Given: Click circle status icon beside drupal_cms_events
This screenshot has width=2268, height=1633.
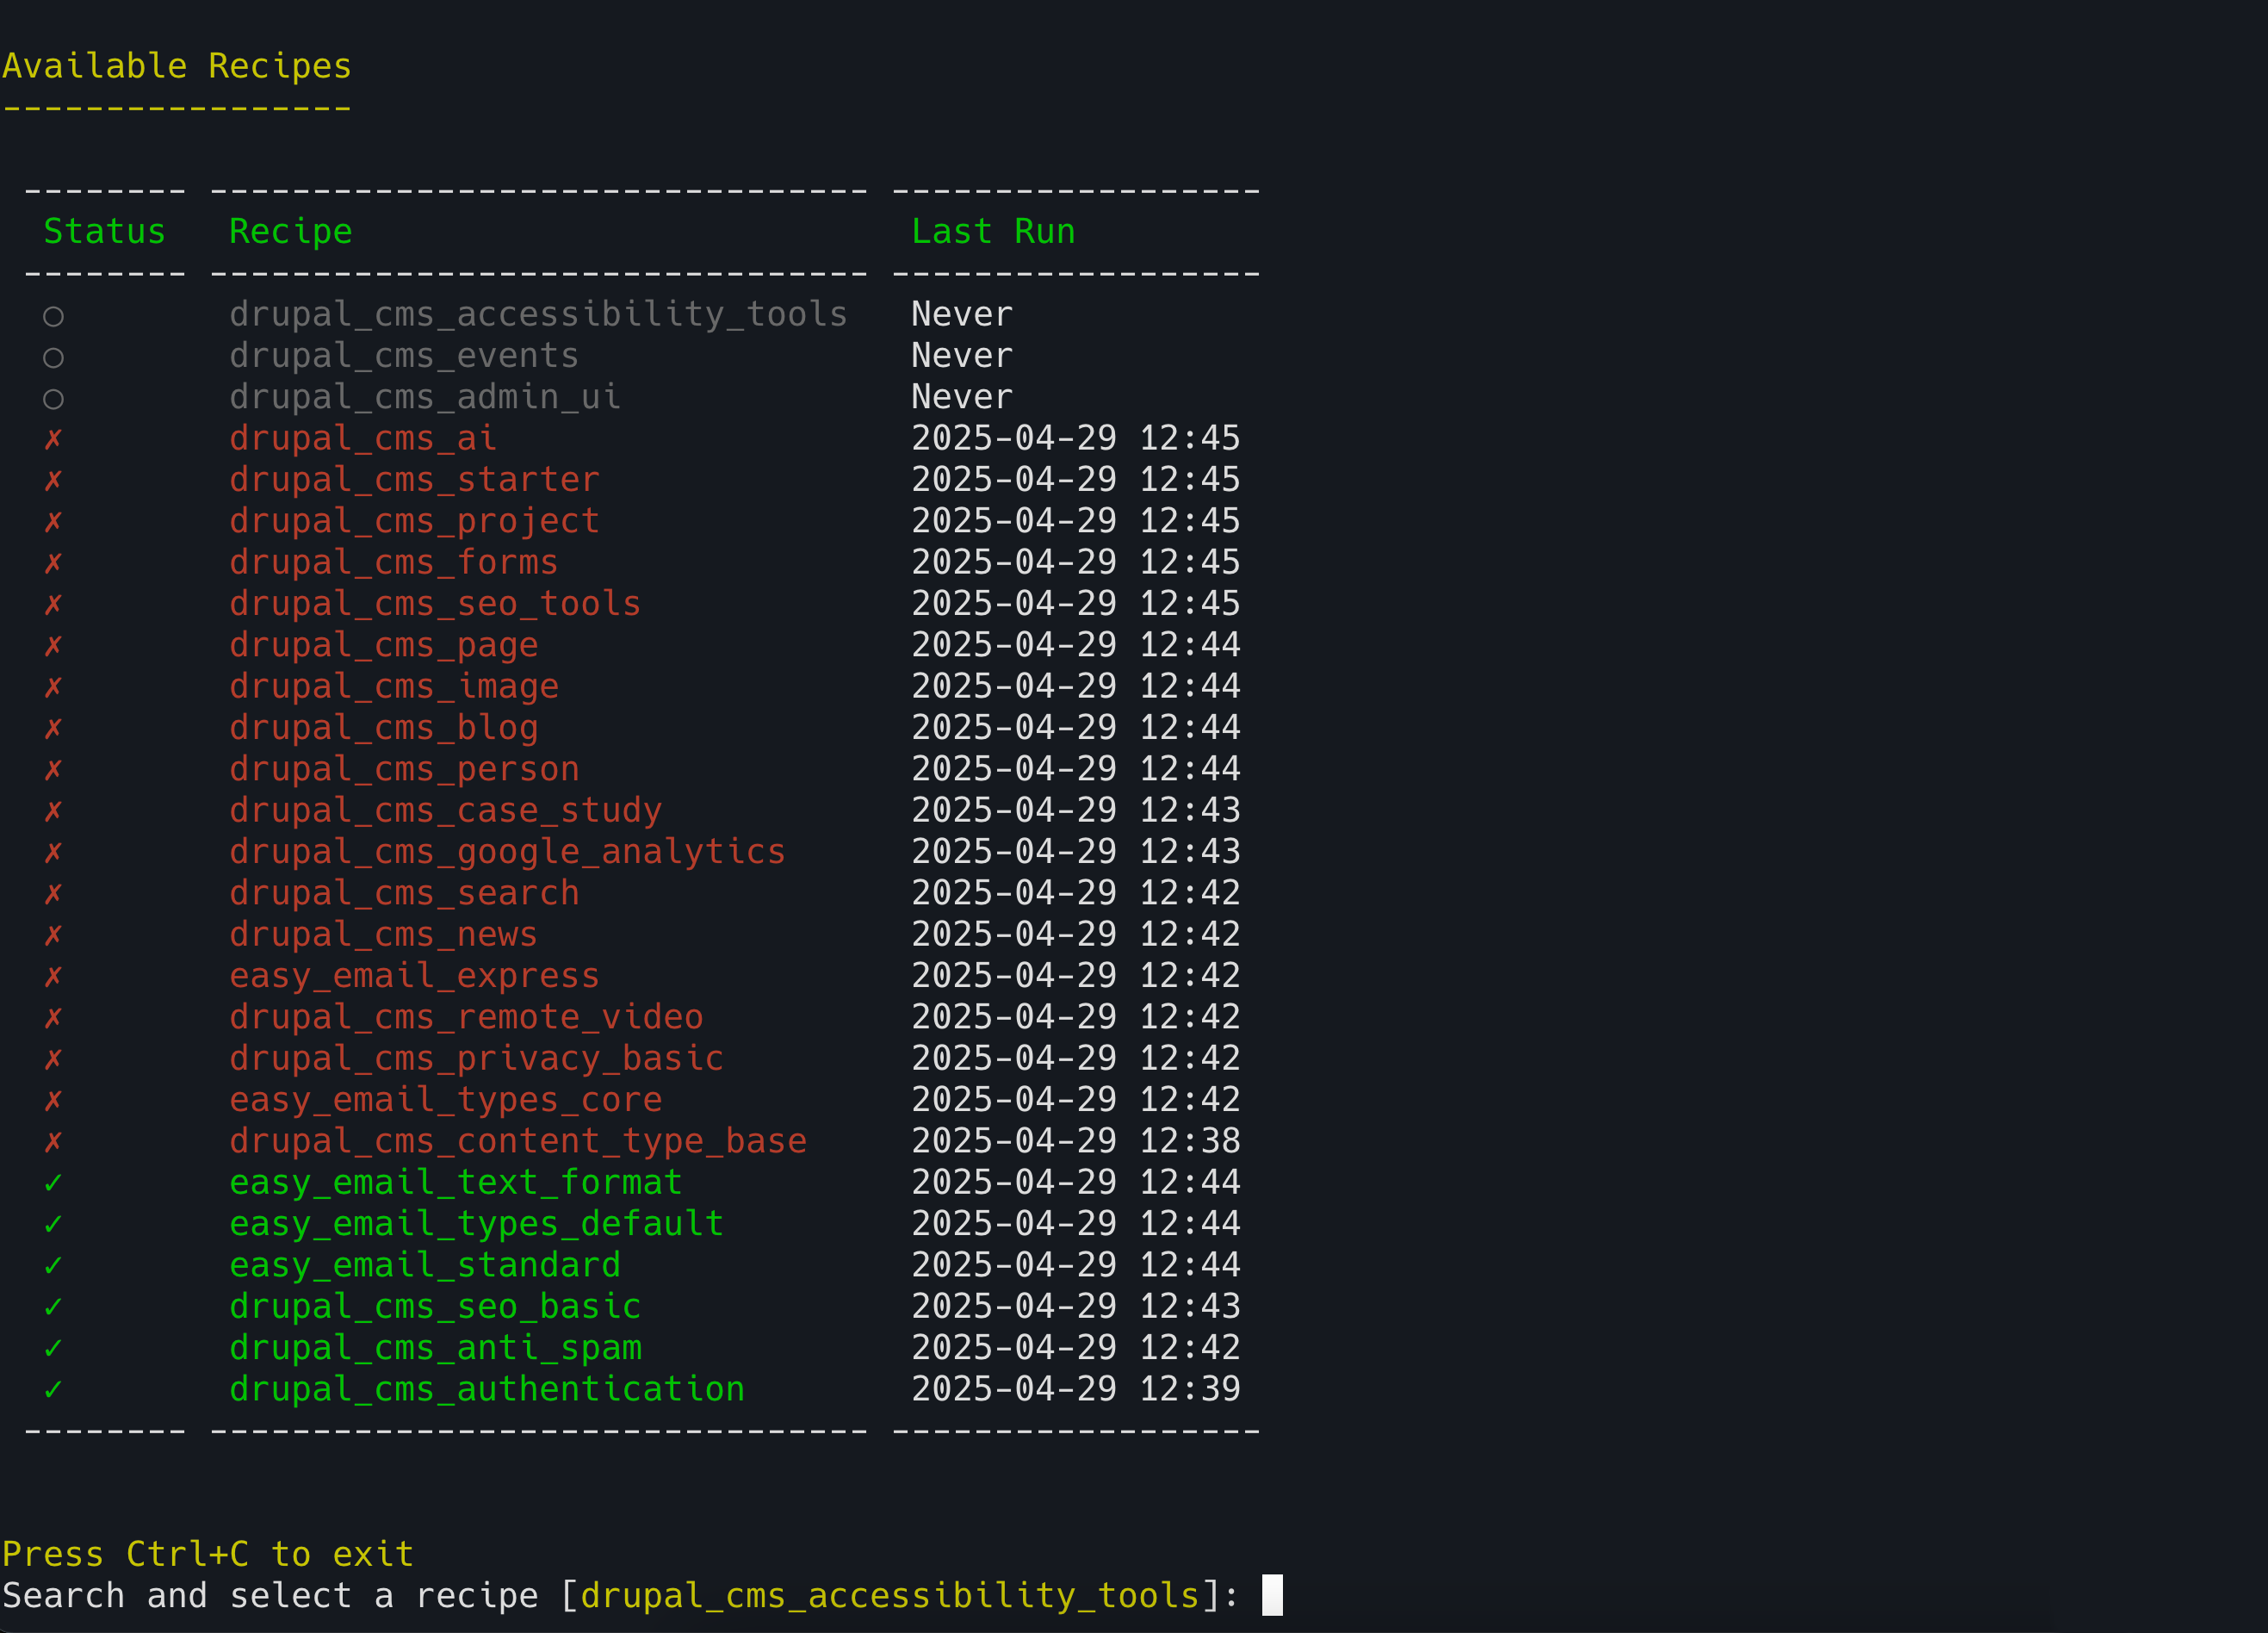Looking at the screenshot, I should 53,357.
